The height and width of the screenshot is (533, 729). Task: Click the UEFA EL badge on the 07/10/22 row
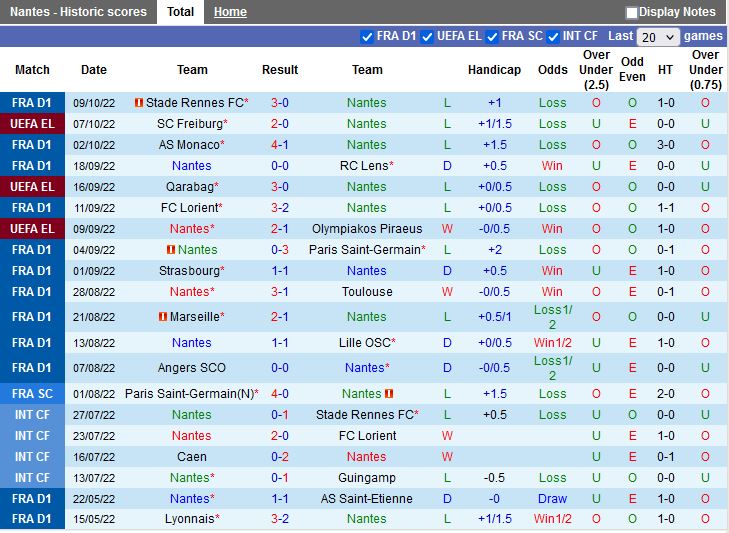tap(32, 124)
